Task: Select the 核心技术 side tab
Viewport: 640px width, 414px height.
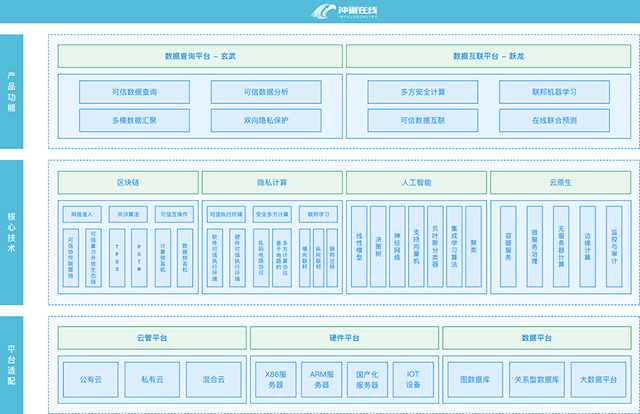Action: pyautogui.click(x=11, y=232)
